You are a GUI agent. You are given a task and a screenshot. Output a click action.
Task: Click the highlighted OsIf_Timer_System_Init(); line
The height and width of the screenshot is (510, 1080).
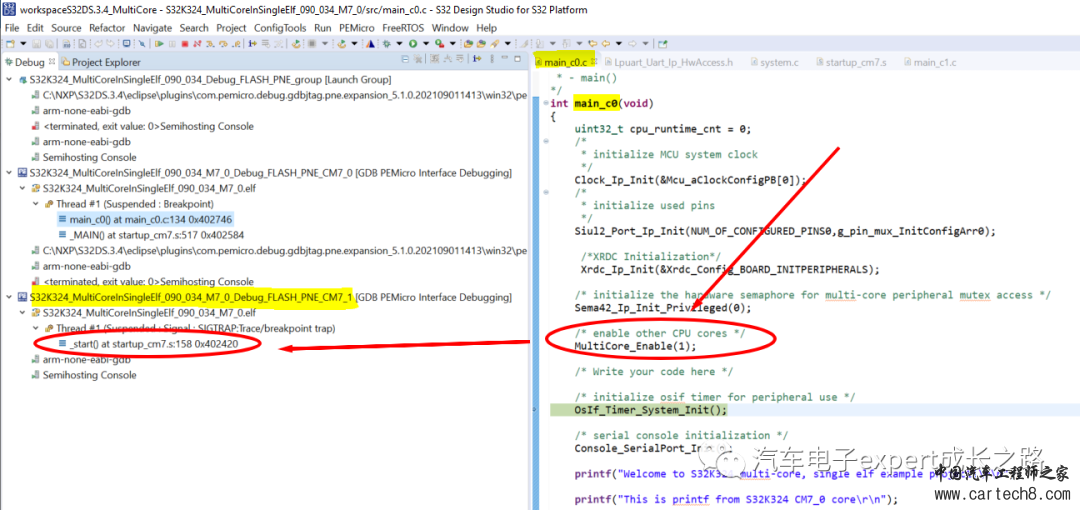[x=651, y=409]
